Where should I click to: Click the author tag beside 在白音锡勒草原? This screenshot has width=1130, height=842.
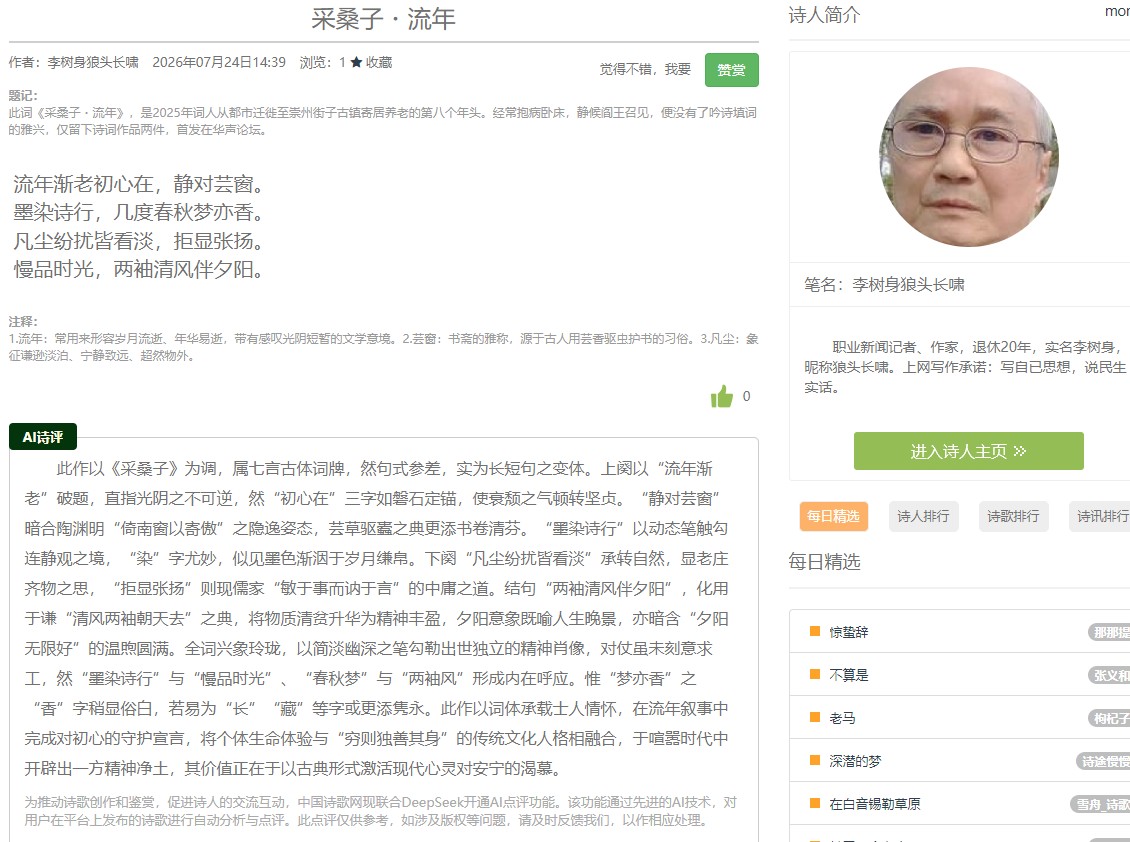tap(1100, 804)
